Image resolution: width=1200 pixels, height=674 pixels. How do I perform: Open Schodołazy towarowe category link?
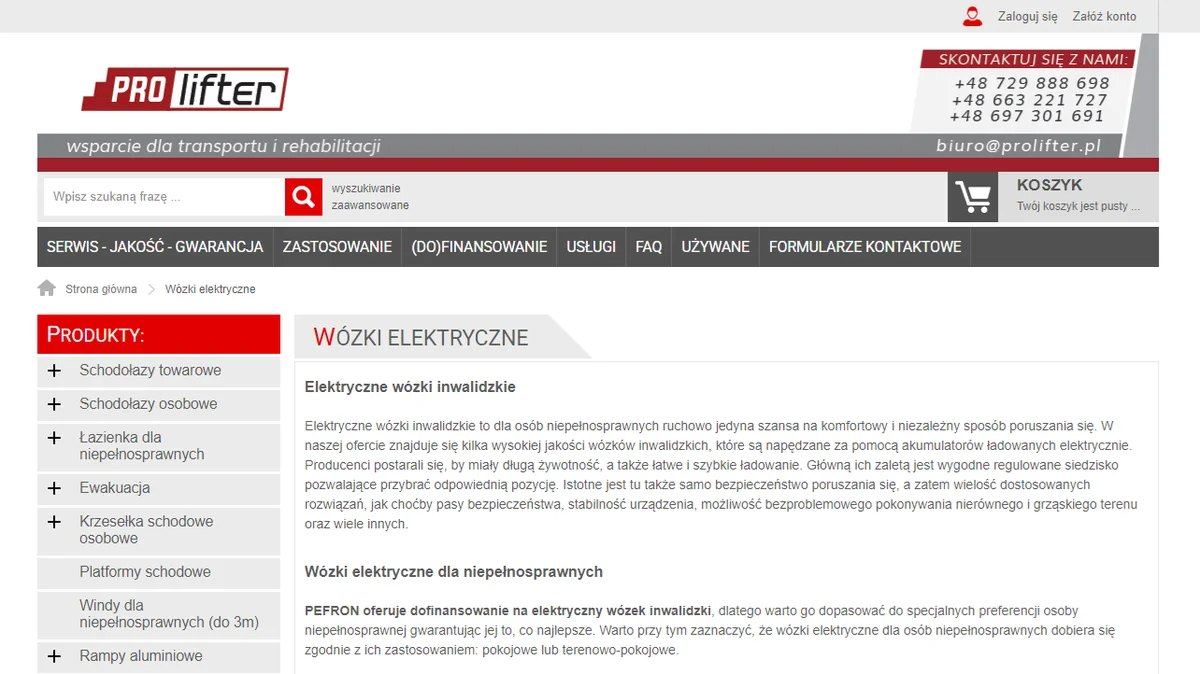coord(150,371)
